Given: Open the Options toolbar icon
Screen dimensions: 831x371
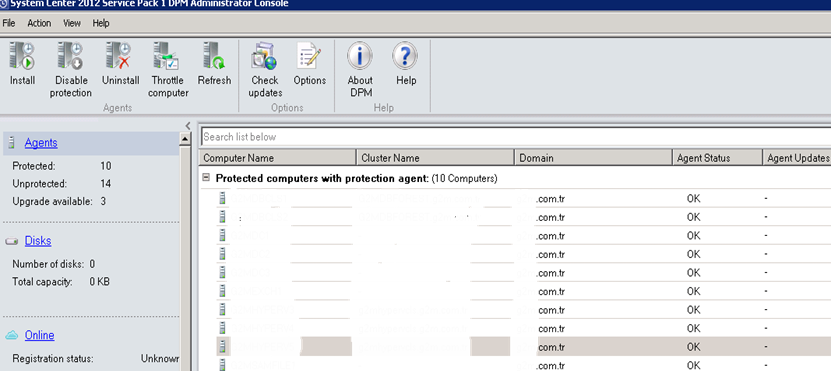Looking at the screenshot, I should (310, 56).
